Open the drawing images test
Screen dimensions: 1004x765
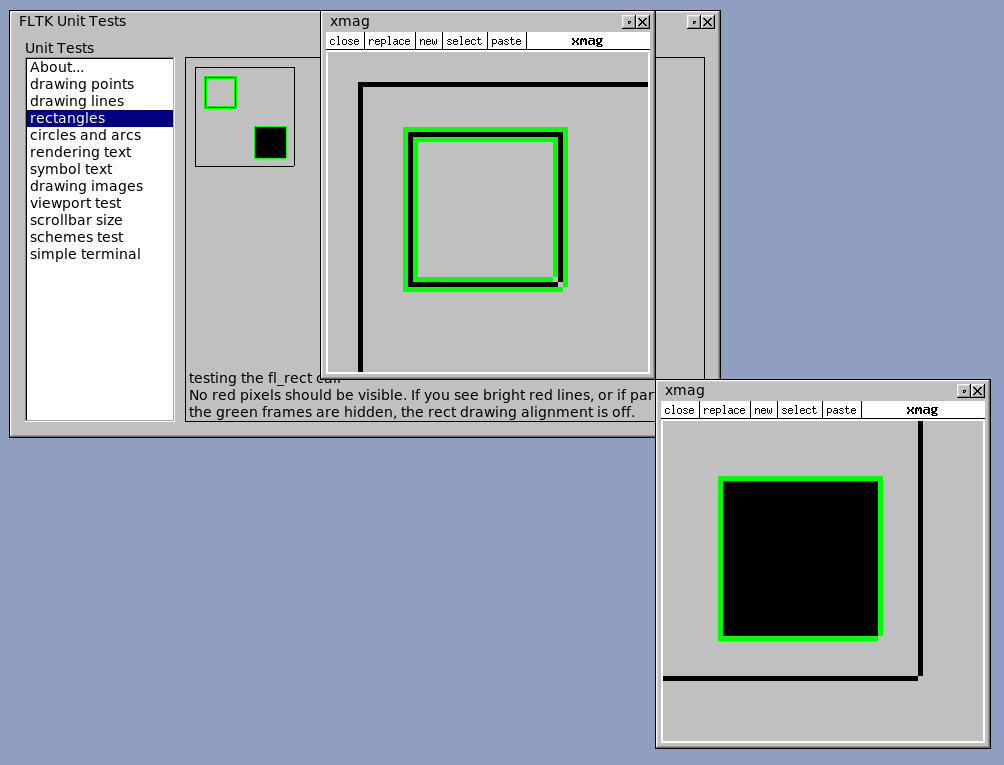point(86,186)
